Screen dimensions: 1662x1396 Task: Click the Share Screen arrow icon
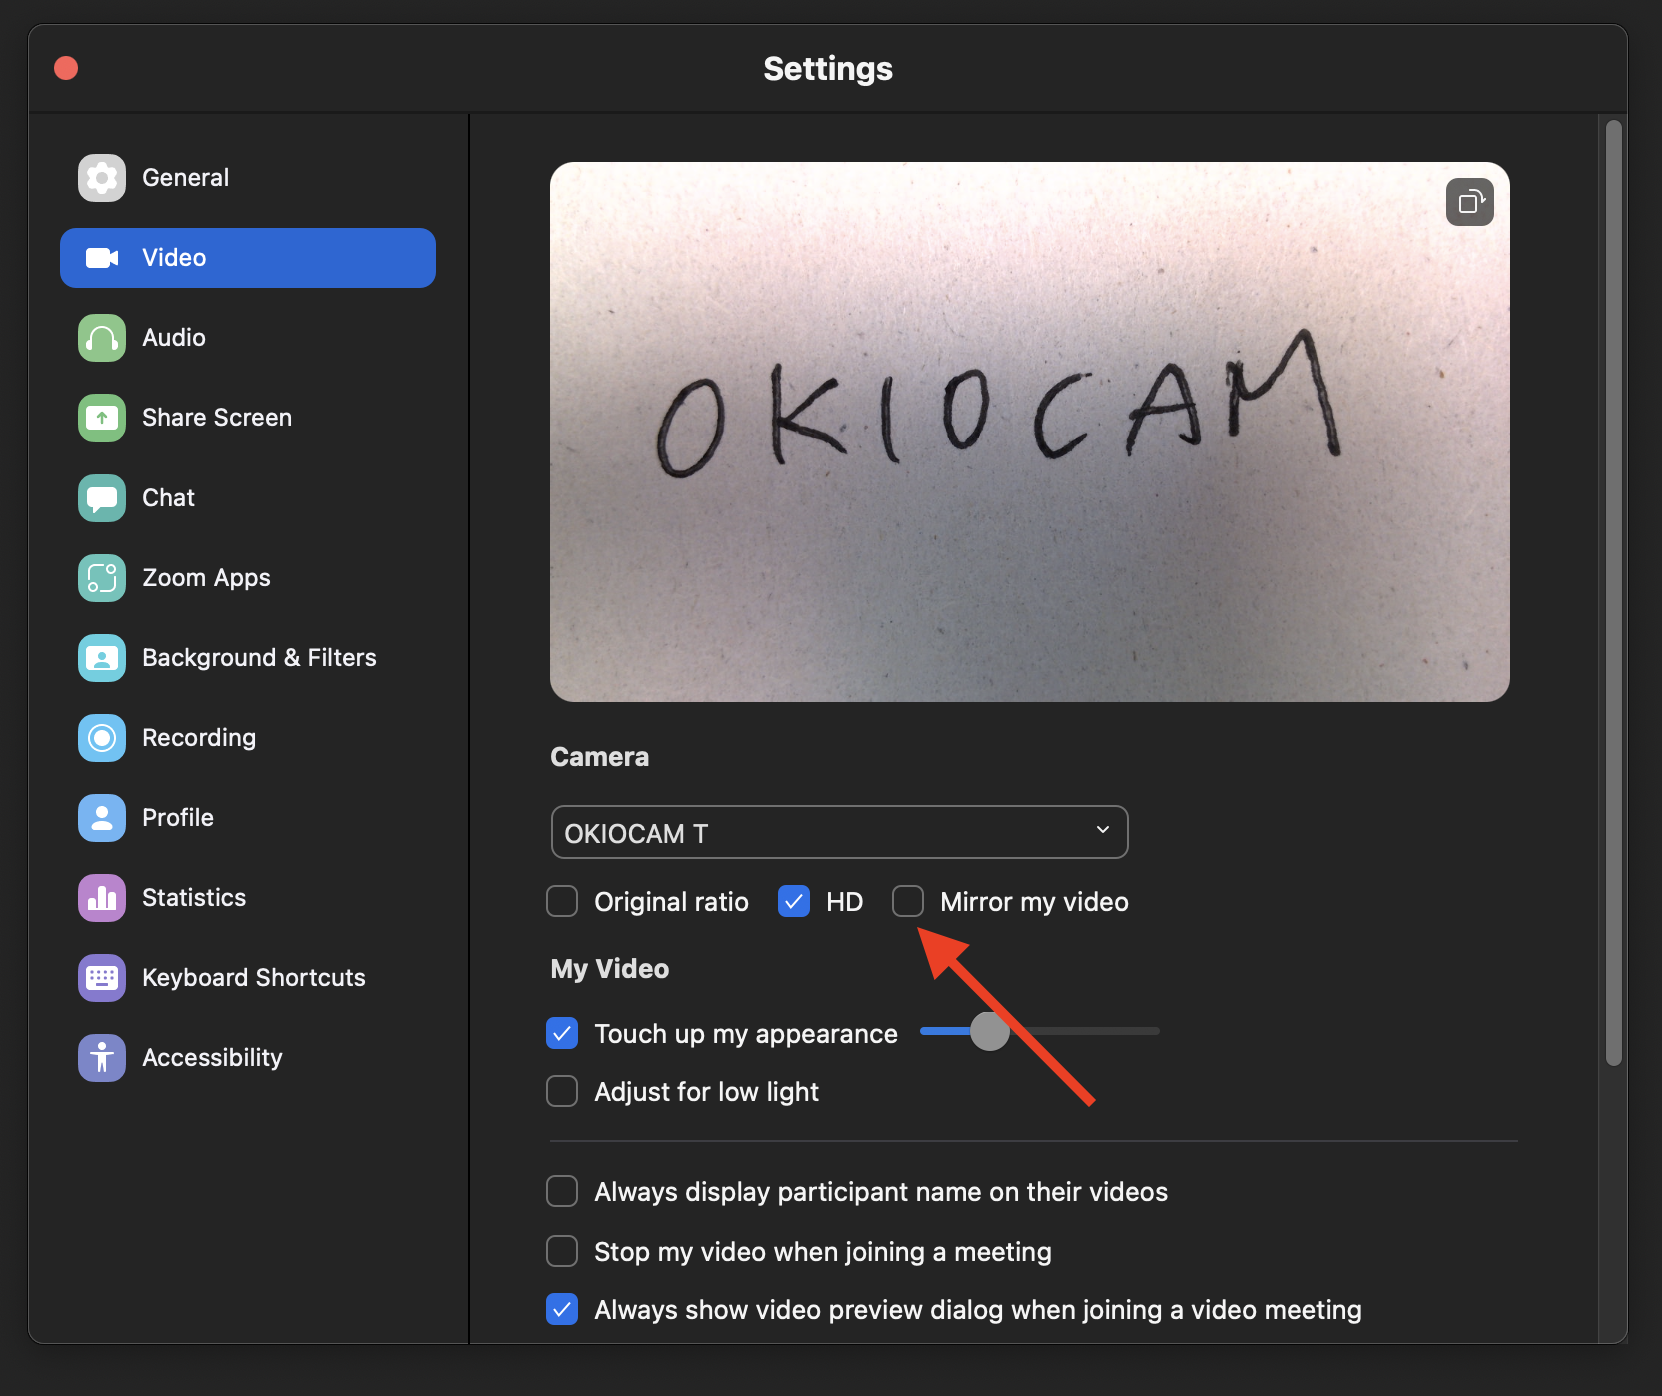[102, 418]
